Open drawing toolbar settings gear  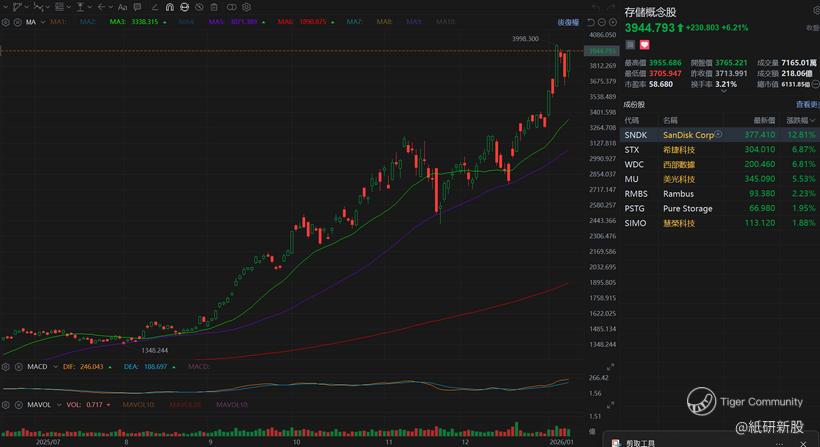tap(246, 7)
